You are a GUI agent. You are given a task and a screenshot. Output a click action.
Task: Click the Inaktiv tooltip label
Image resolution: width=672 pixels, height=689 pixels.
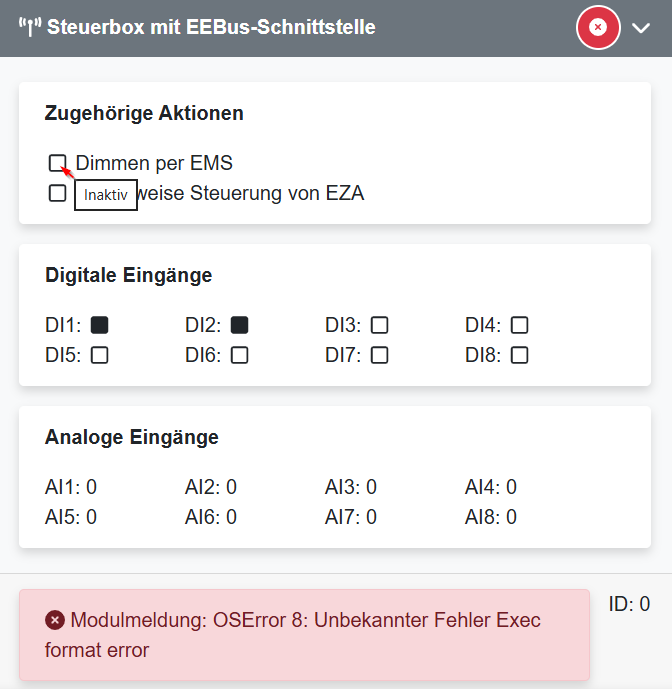(105, 195)
